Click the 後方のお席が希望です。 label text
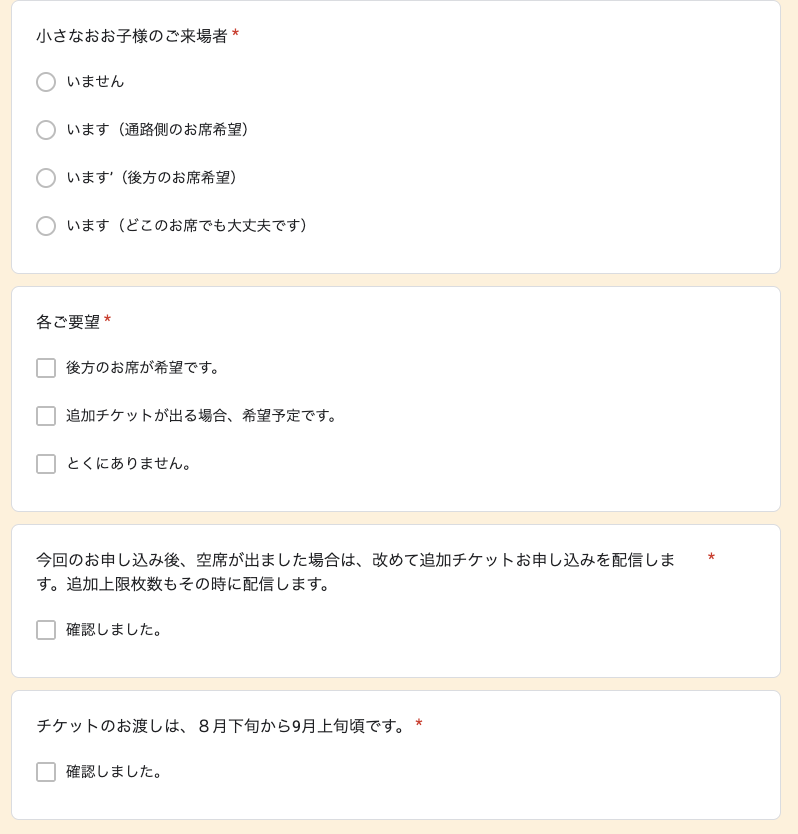This screenshot has height=834, width=798. point(143,368)
